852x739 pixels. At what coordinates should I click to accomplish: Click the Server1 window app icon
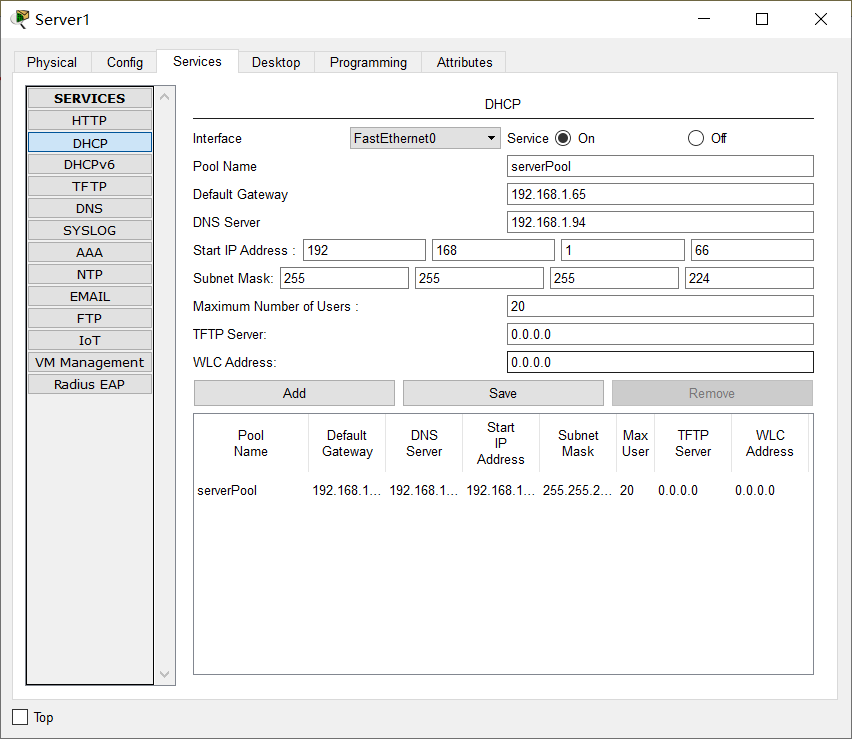pyautogui.click(x=20, y=19)
